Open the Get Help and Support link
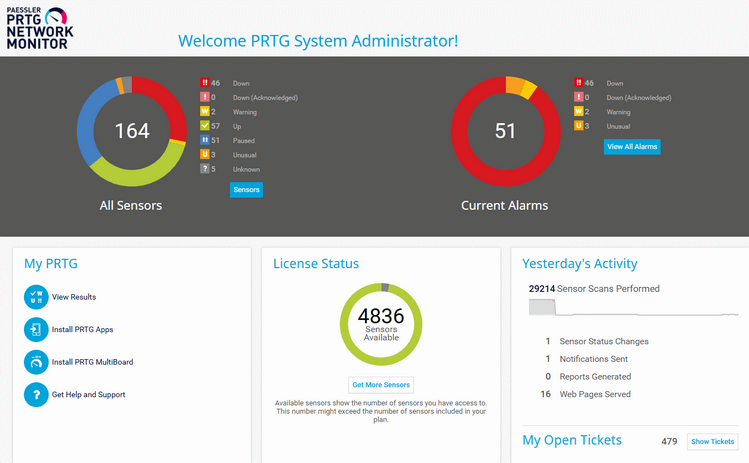 [88, 395]
